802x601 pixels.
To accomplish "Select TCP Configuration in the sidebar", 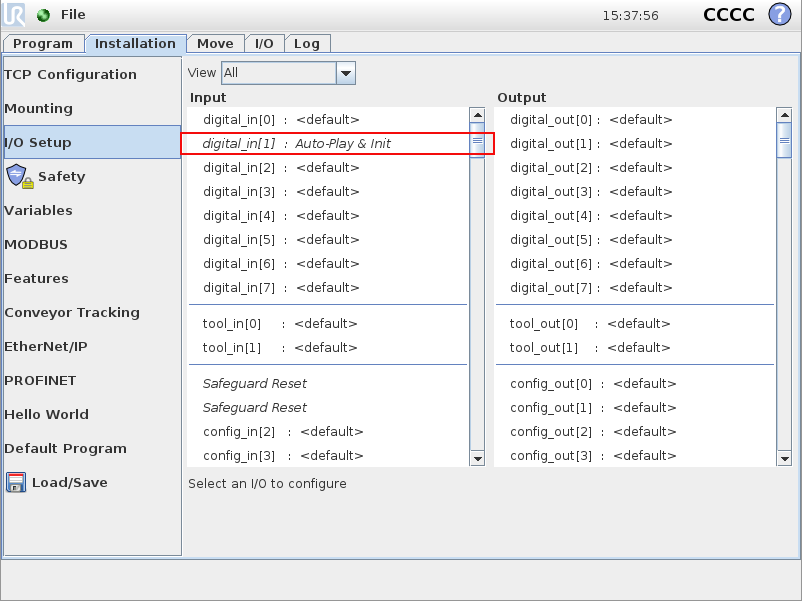I will (70, 74).
